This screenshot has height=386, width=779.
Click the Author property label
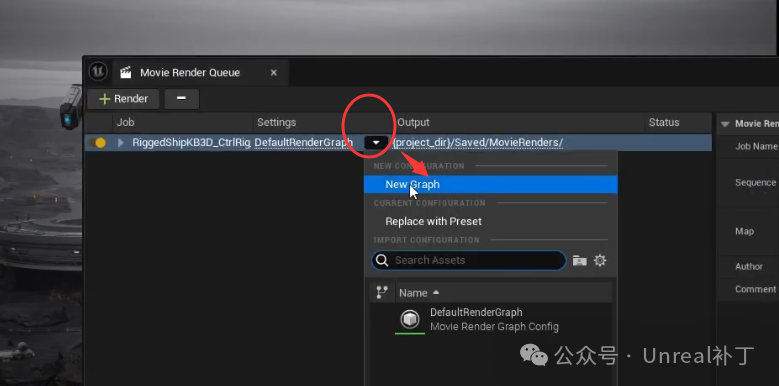click(x=749, y=267)
